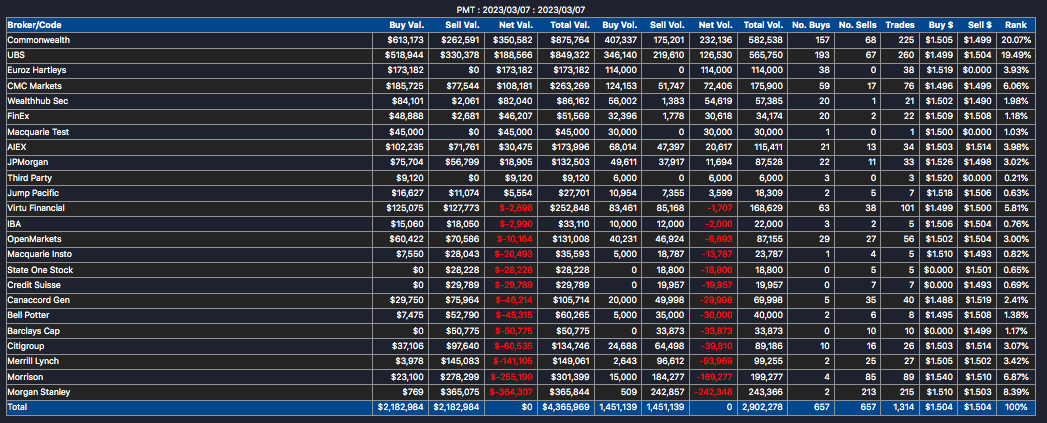Select the Merrill Lynch broker name
The image size is (1047, 423).
point(33,362)
